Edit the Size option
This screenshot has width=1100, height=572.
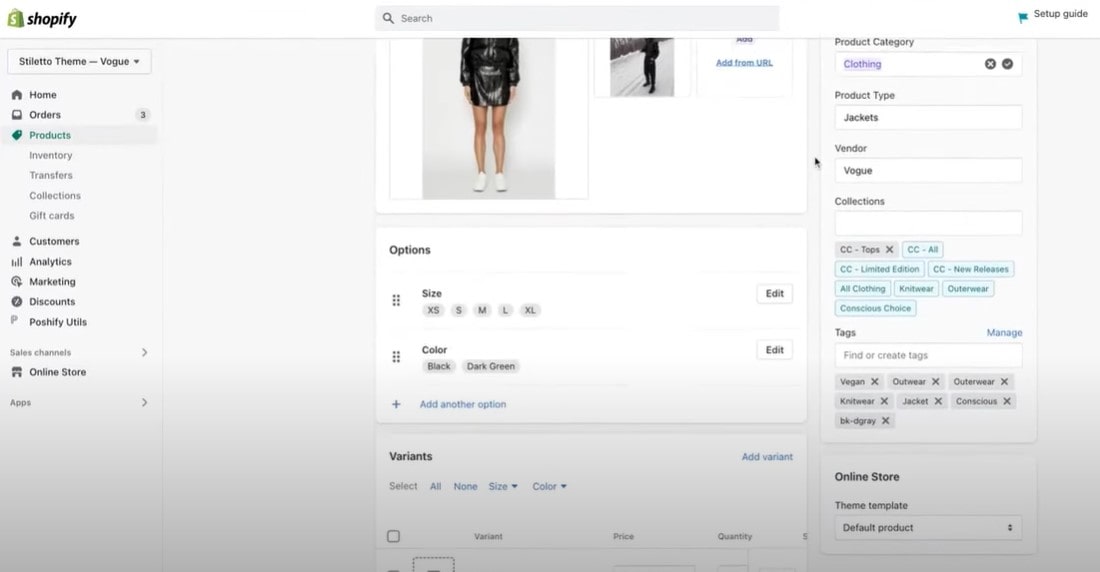774,293
